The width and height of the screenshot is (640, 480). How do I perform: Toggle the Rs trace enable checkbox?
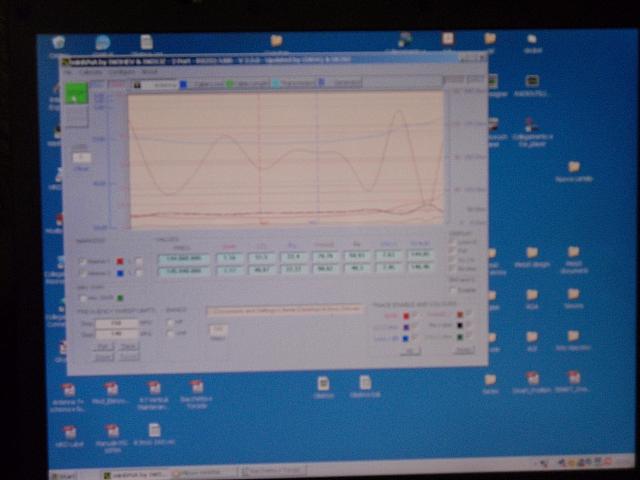[x=469, y=325]
